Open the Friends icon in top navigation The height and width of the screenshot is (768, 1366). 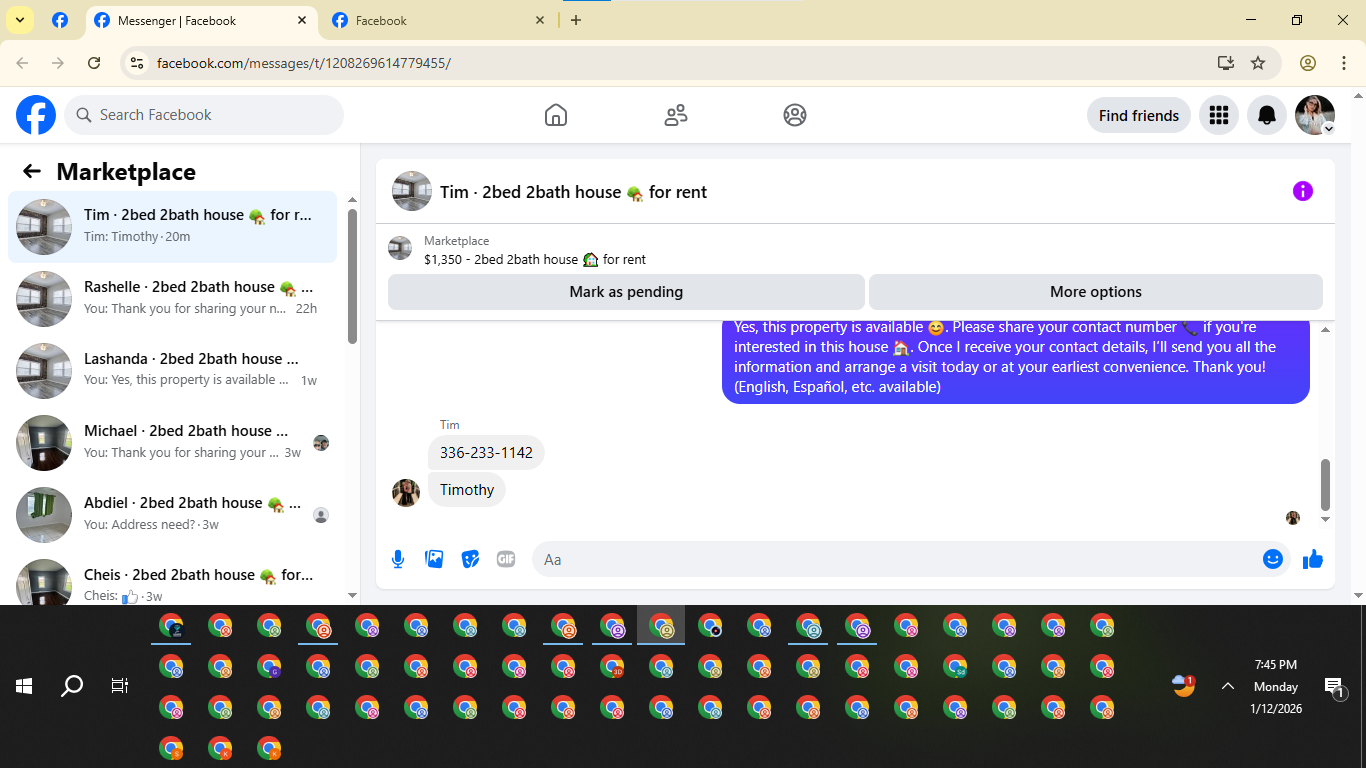[x=676, y=115]
